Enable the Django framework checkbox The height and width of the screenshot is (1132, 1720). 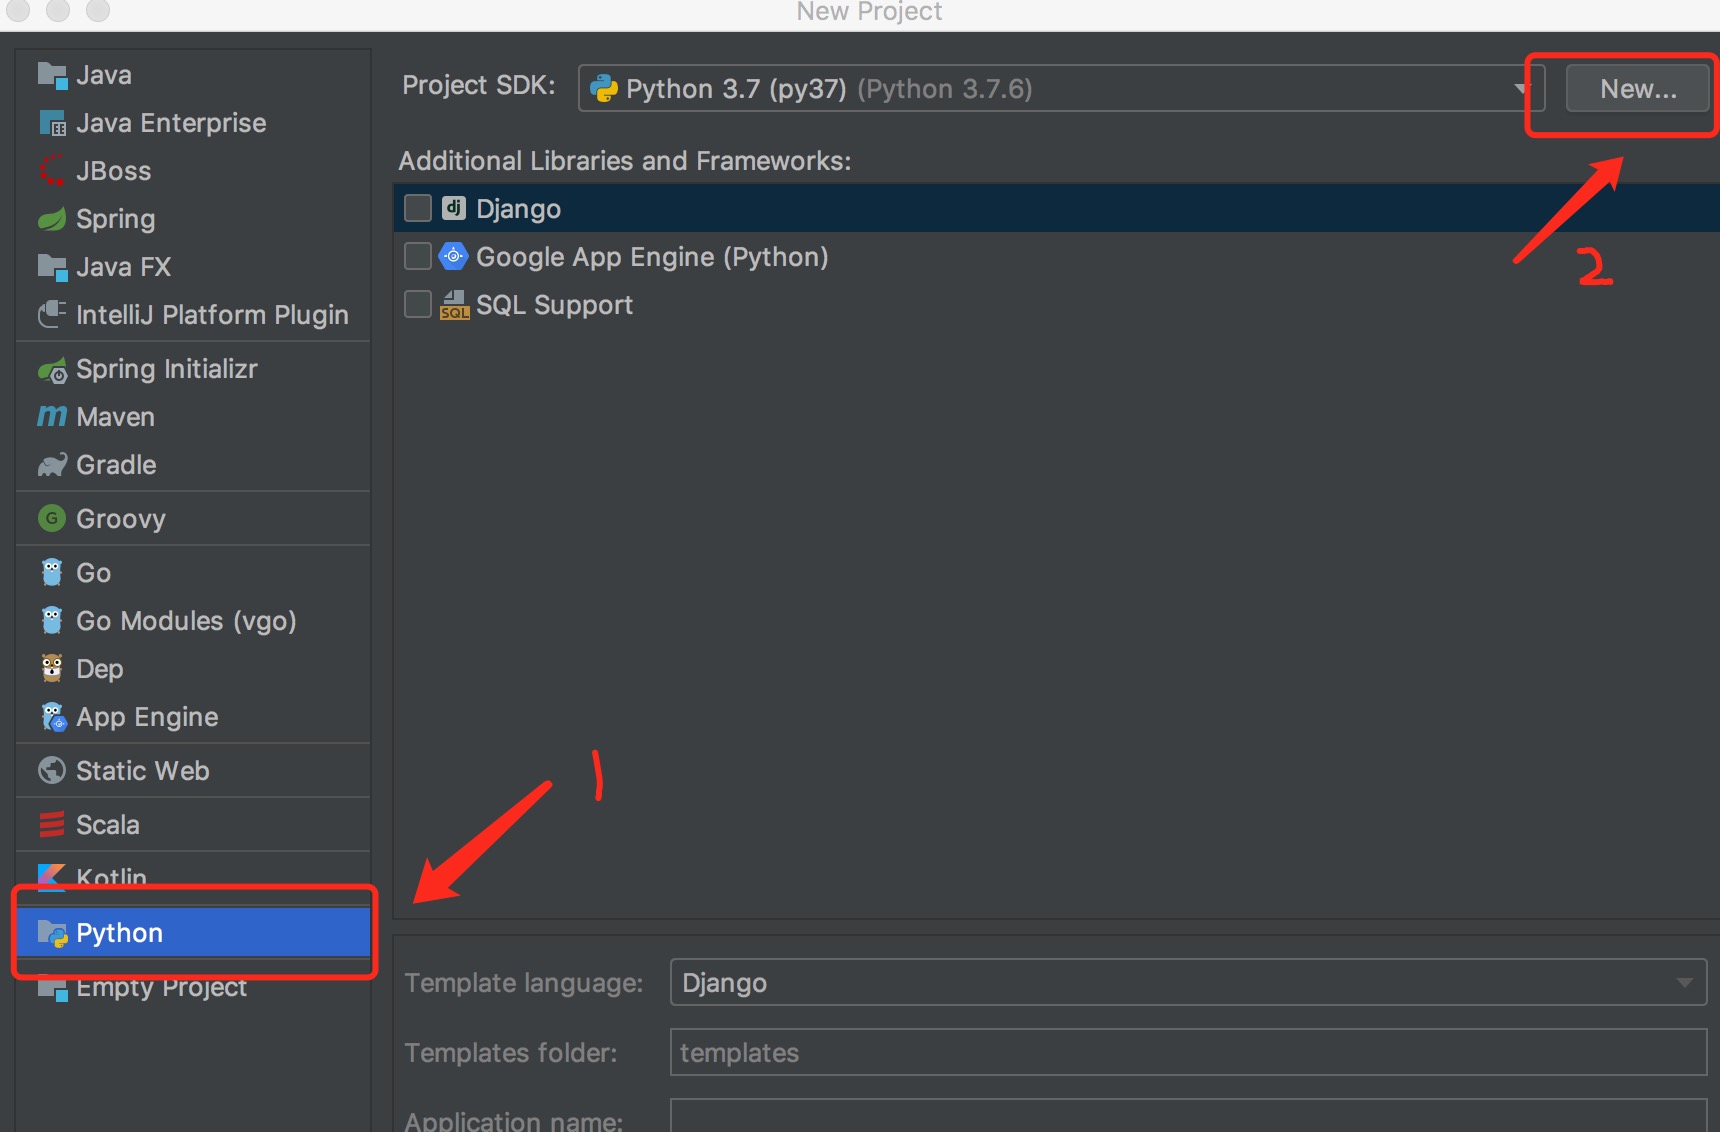[x=417, y=208]
